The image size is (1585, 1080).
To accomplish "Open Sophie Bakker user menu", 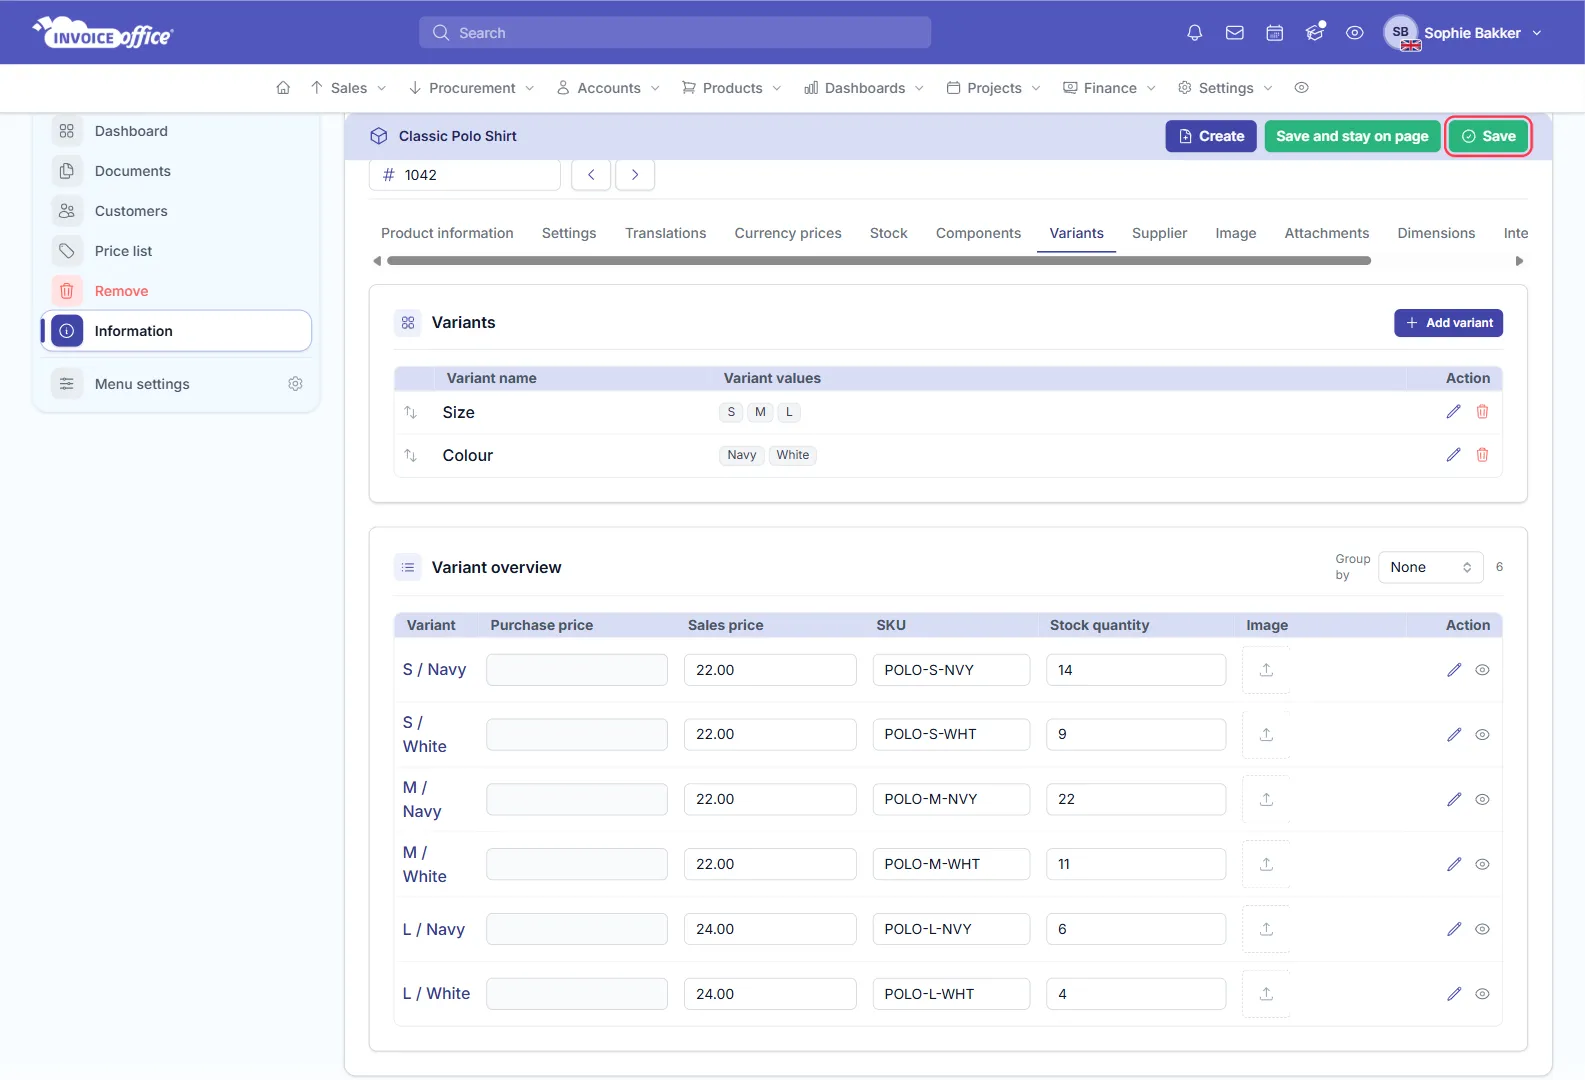I will [1463, 33].
